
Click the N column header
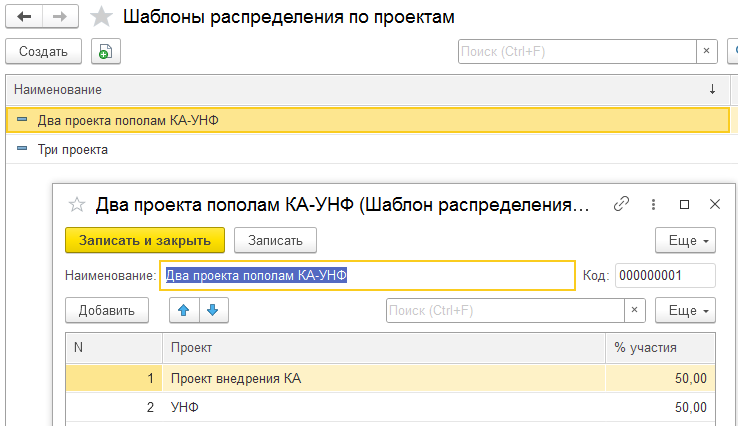[114, 348]
